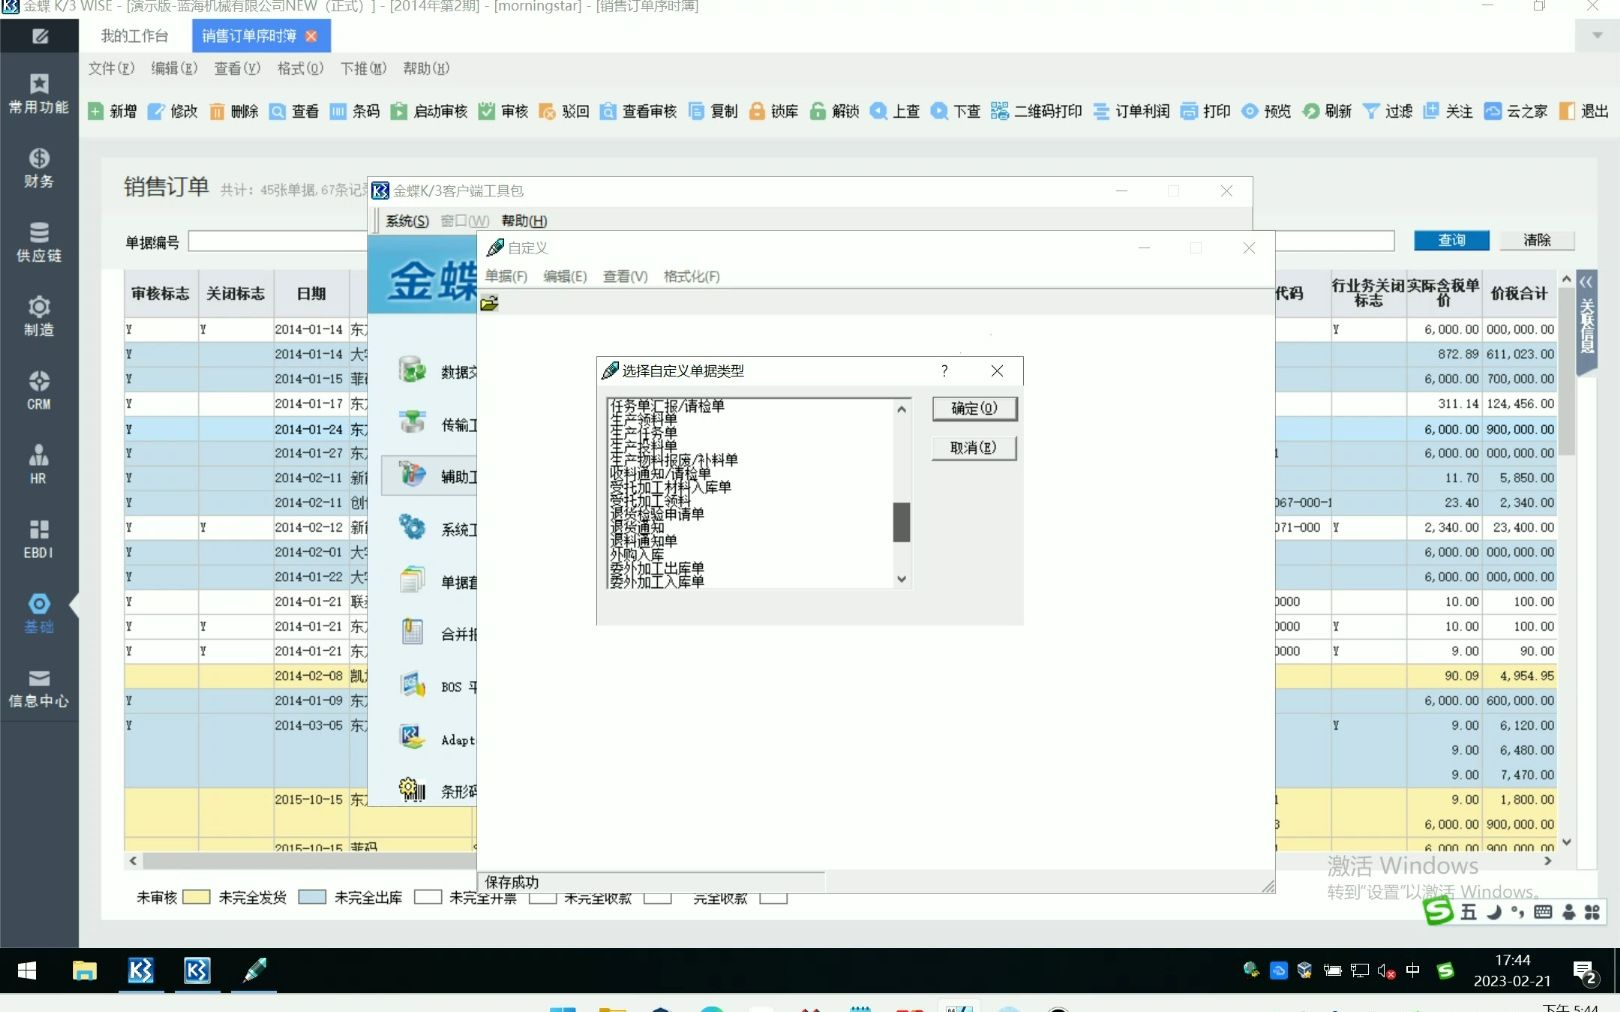Open 信息中心 in left sidebar
This screenshot has width=1620, height=1012.
click(x=39, y=688)
